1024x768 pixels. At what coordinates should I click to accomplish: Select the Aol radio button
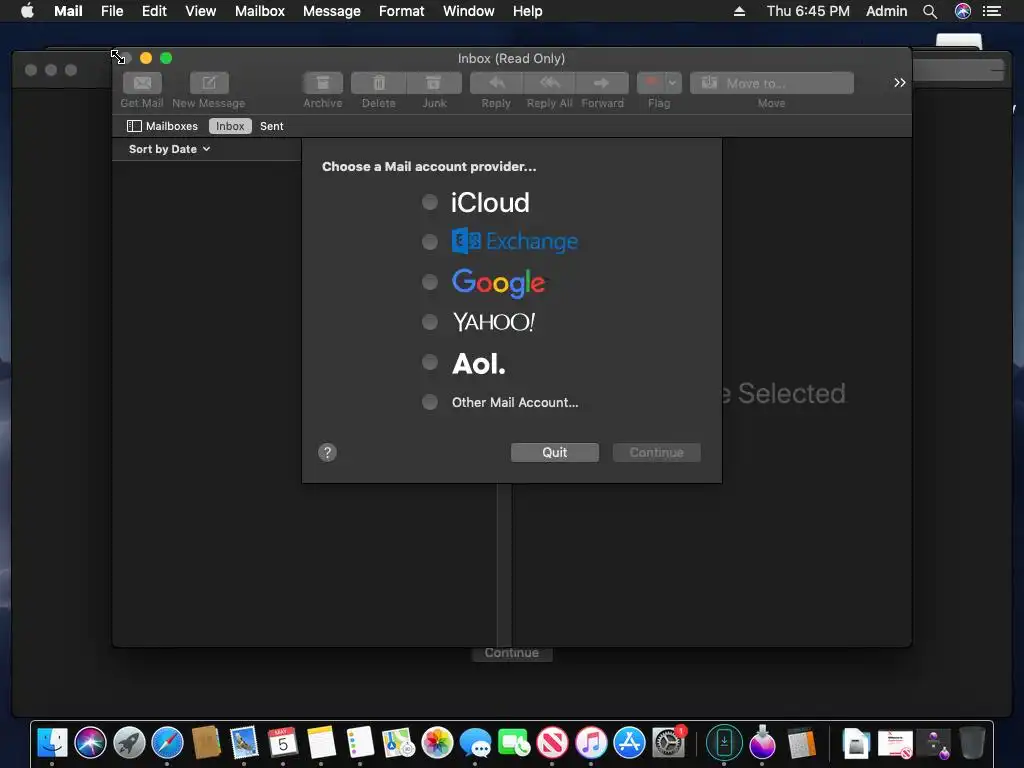click(x=430, y=362)
